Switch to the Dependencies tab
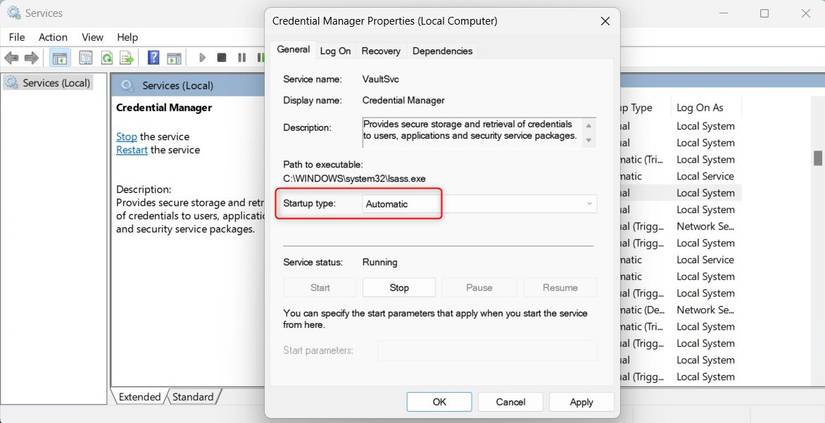Viewport: 825px width, 423px height. point(442,51)
